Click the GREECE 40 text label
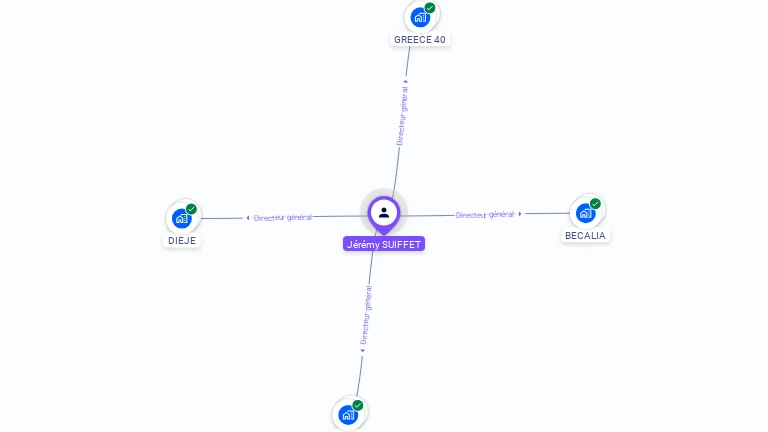The height and width of the screenshot is (432, 768). 420,40
